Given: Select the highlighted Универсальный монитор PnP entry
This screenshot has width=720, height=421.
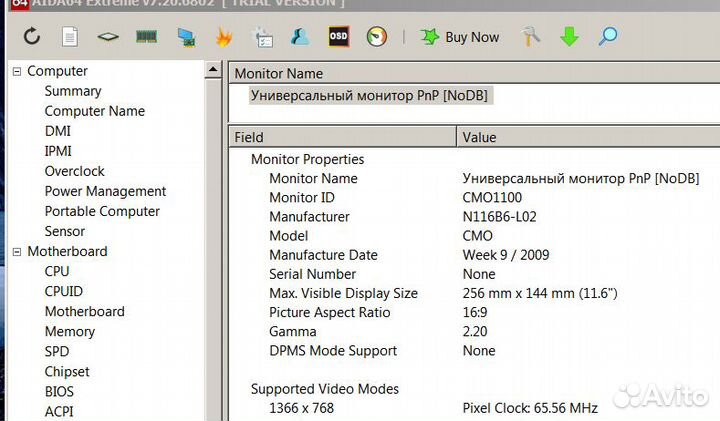Looking at the screenshot, I should click(370, 95).
